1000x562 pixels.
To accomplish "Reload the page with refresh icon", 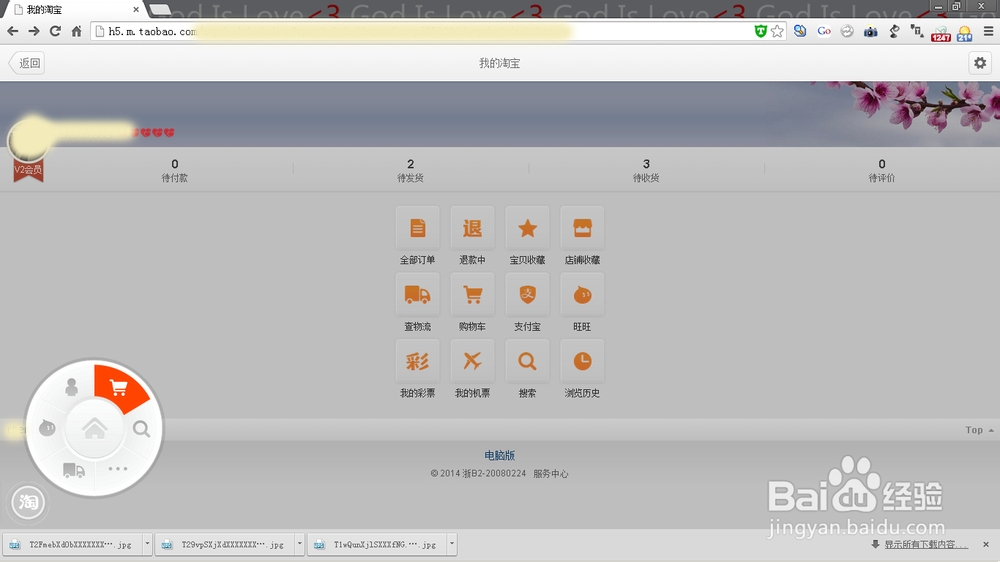I will (55, 31).
